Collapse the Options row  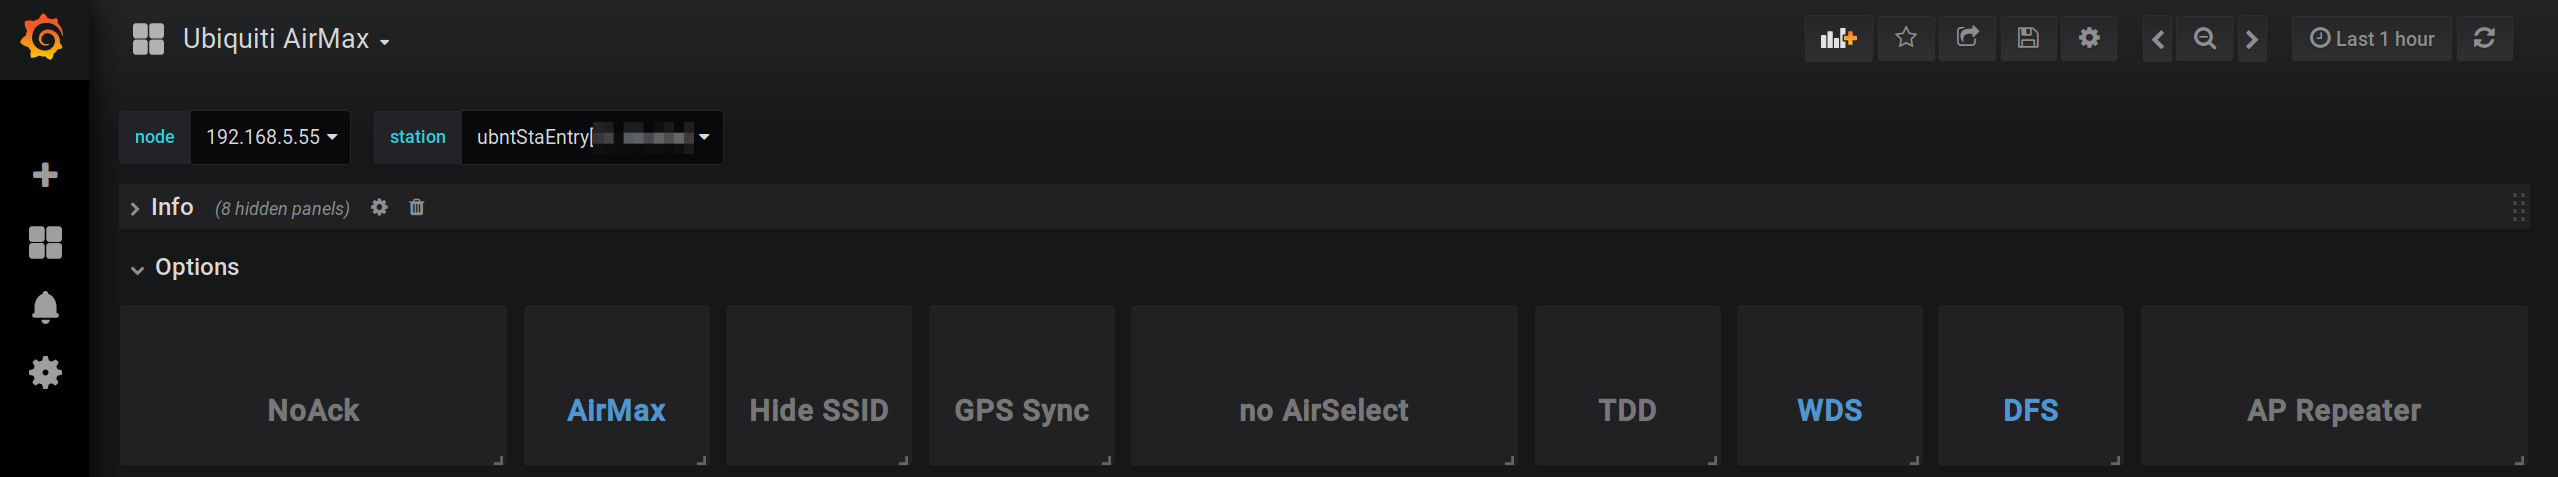(x=196, y=267)
